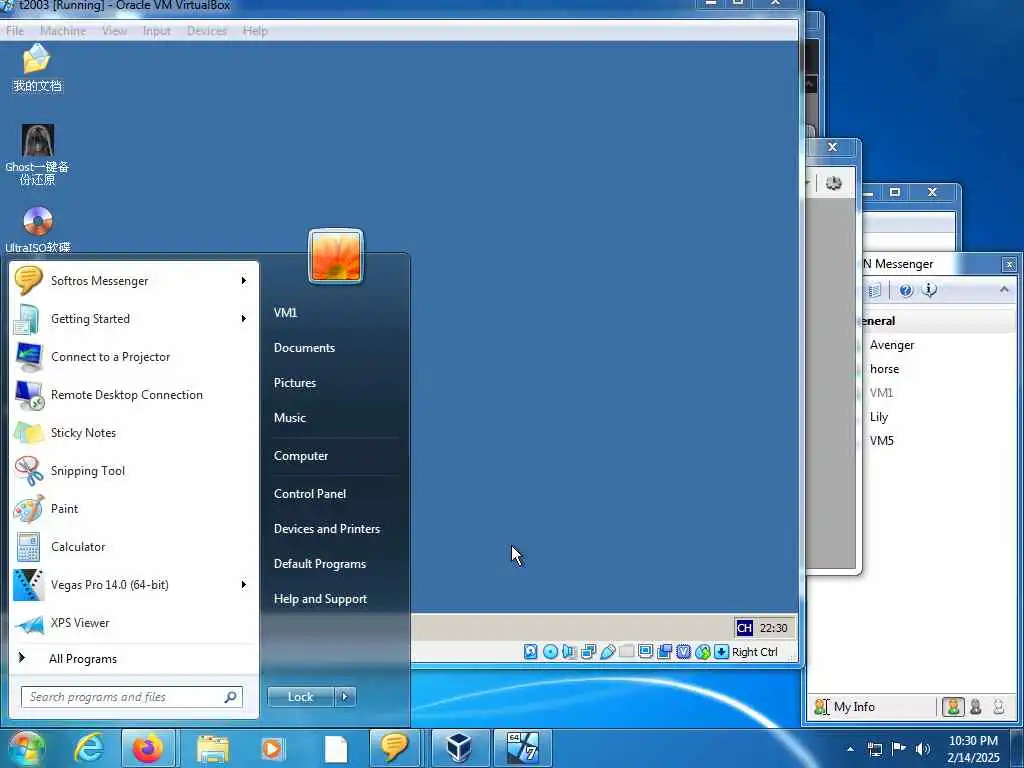Open shutdown options arrow beside Lock
The height and width of the screenshot is (768, 1024).
pyautogui.click(x=345, y=697)
